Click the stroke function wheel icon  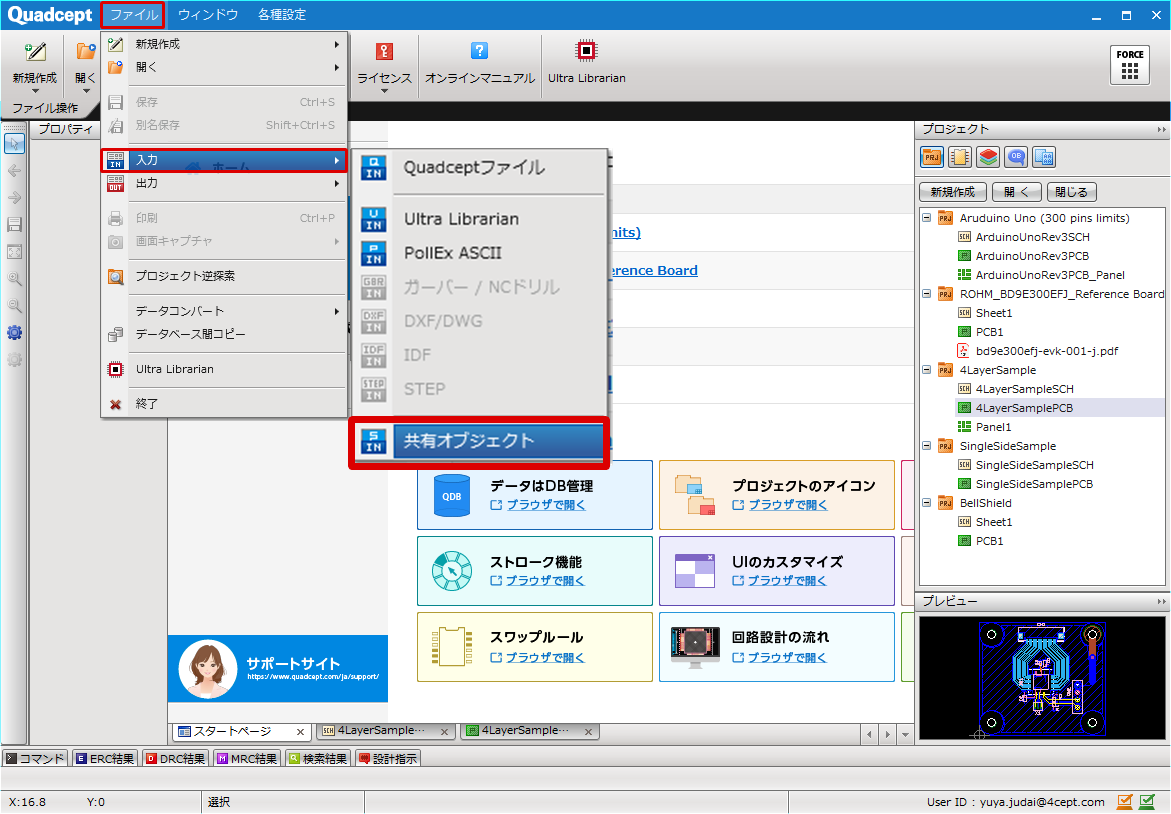(x=452, y=571)
